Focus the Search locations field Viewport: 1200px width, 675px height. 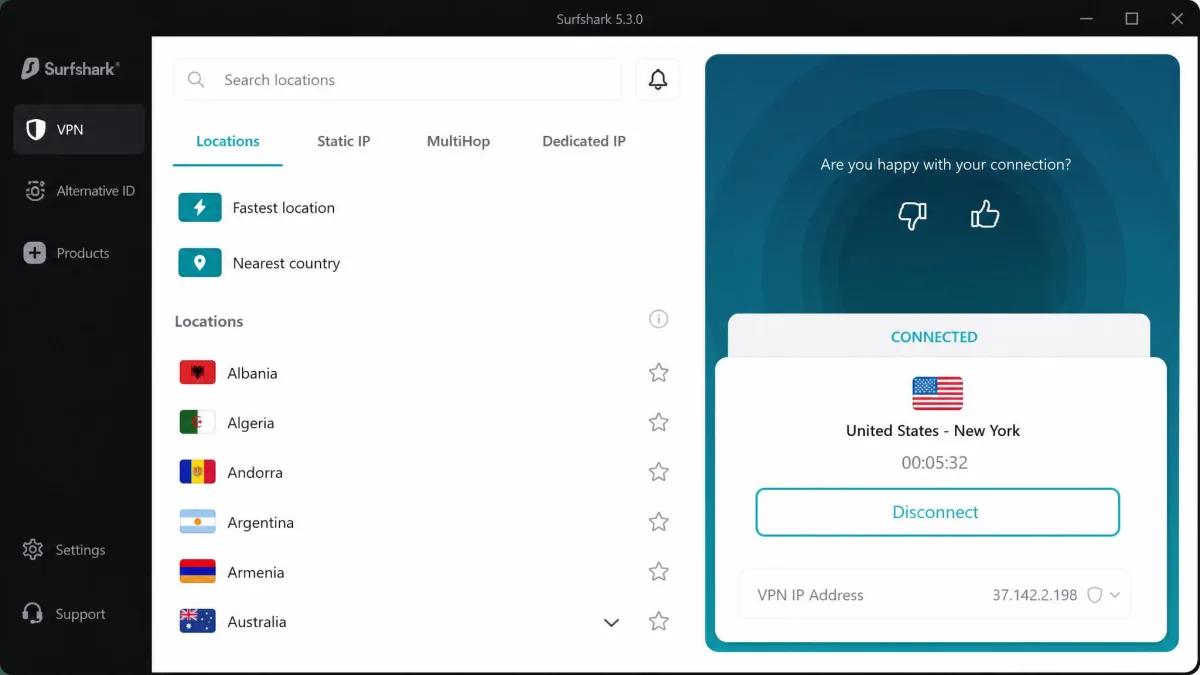[398, 80]
